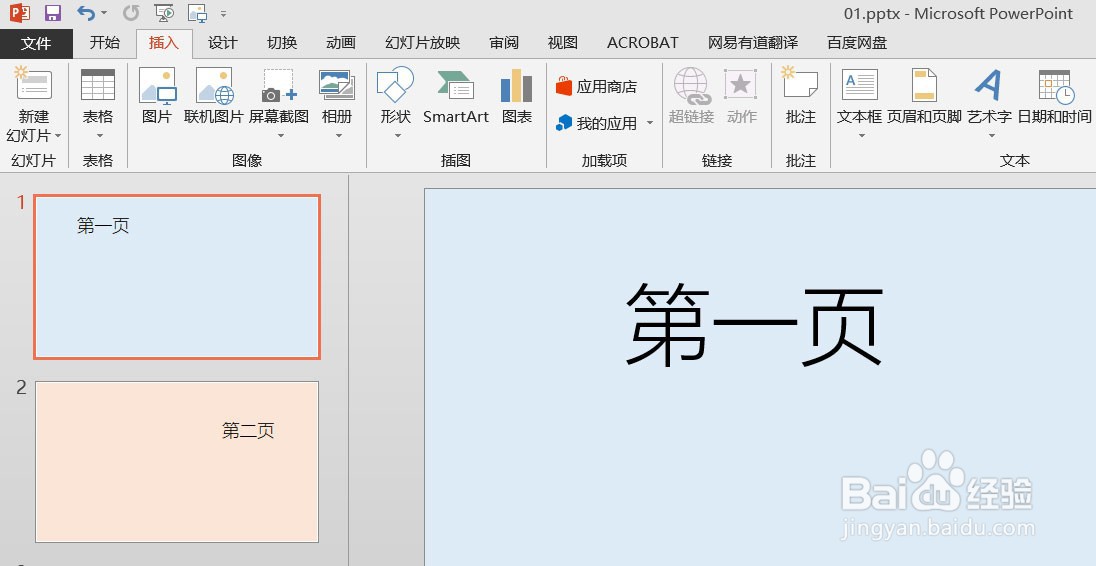The height and width of the screenshot is (566, 1096).
Task: Insert a 图表 chart
Action: (517, 96)
